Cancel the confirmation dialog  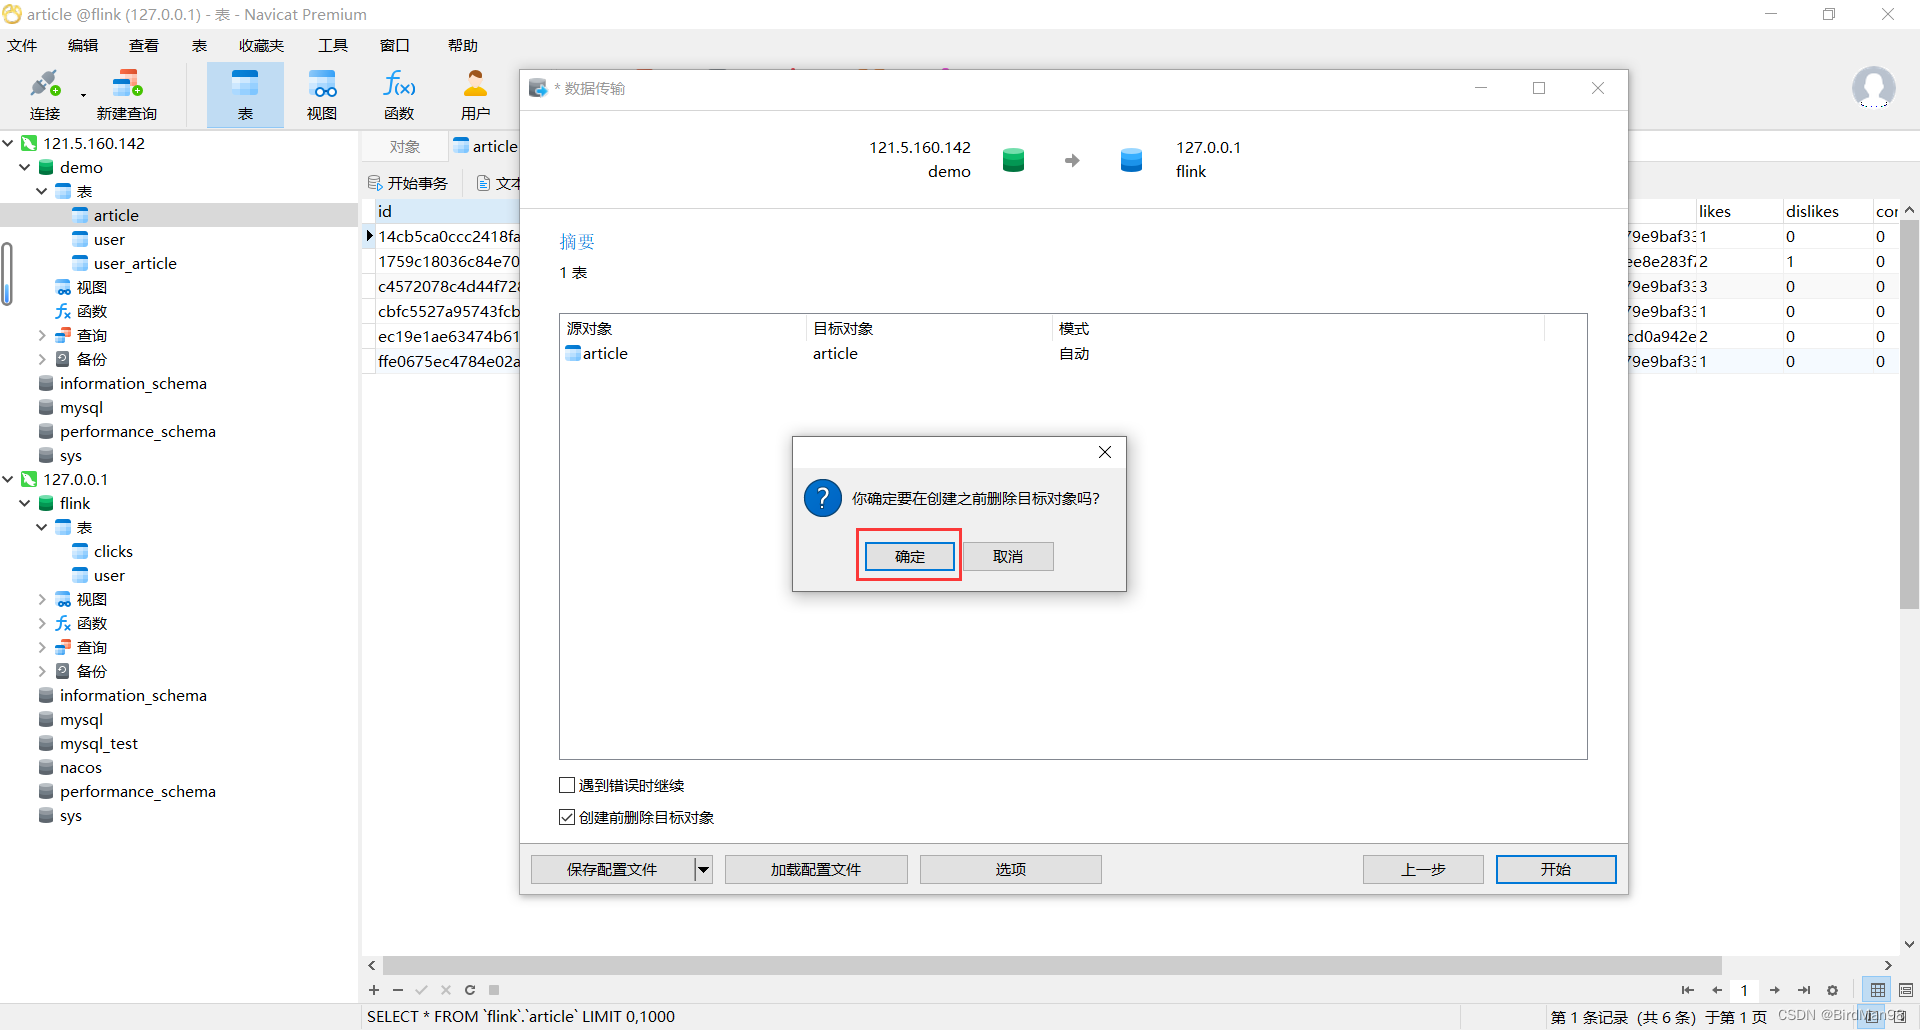(1008, 556)
